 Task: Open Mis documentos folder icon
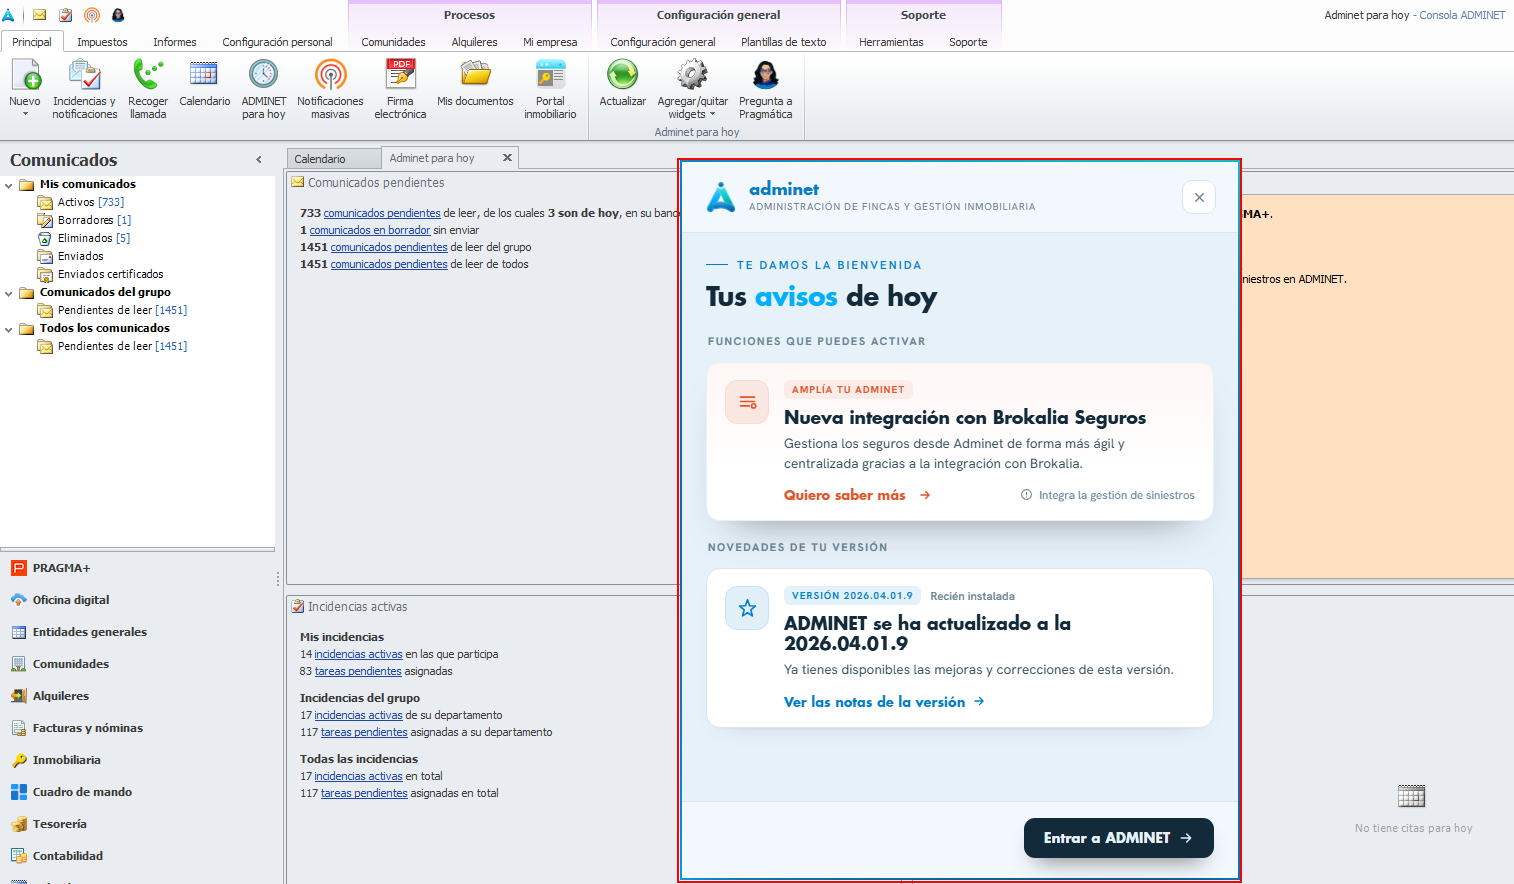click(475, 75)
